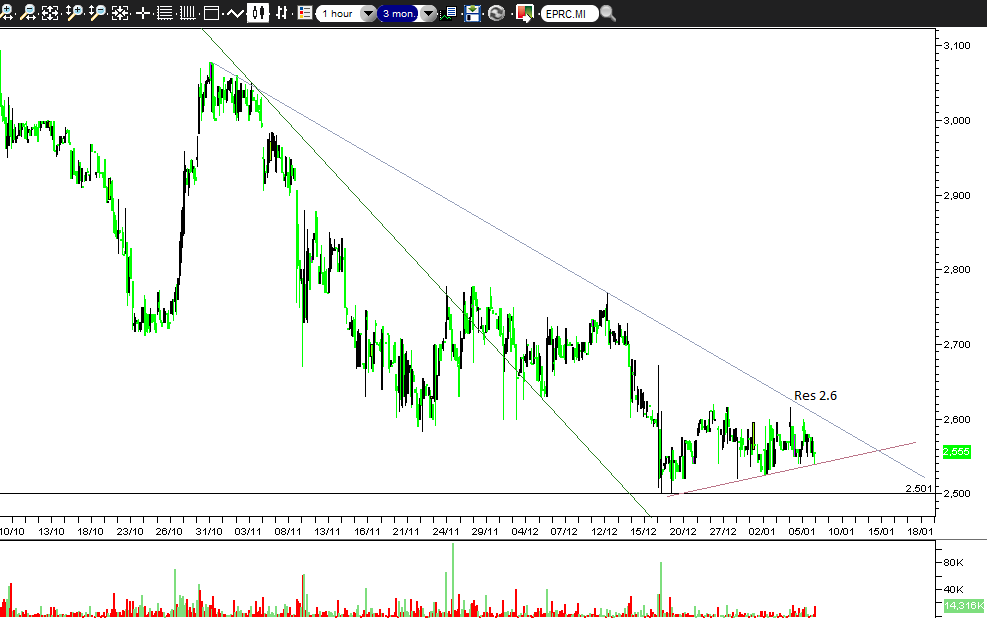Viewport: 988px width, 618px height.
Task: Click the 2,555 current price tag
Action: (956, 452)
